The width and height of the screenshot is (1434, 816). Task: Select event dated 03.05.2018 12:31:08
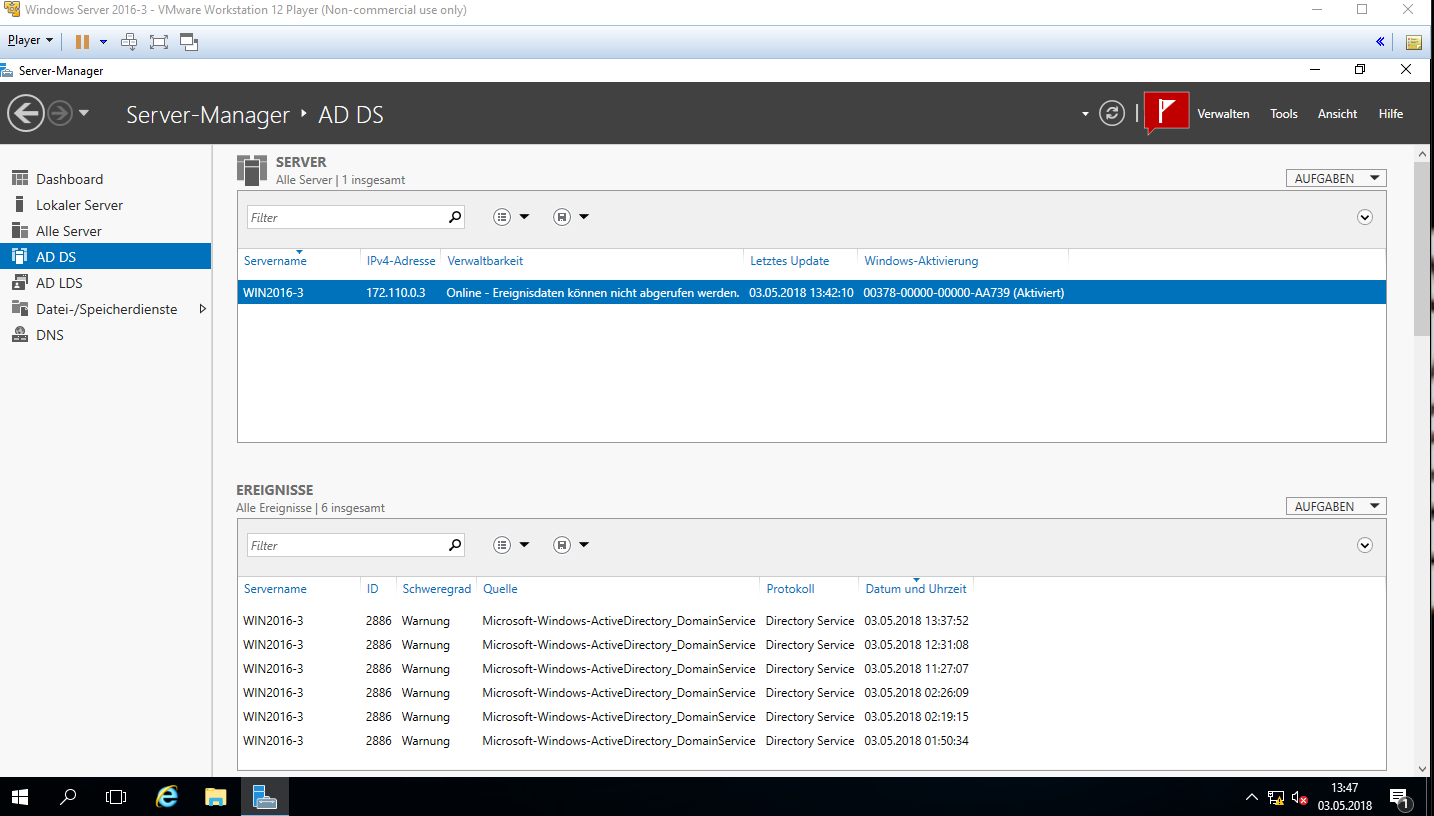pyautogui.click(x=811, y=645)
